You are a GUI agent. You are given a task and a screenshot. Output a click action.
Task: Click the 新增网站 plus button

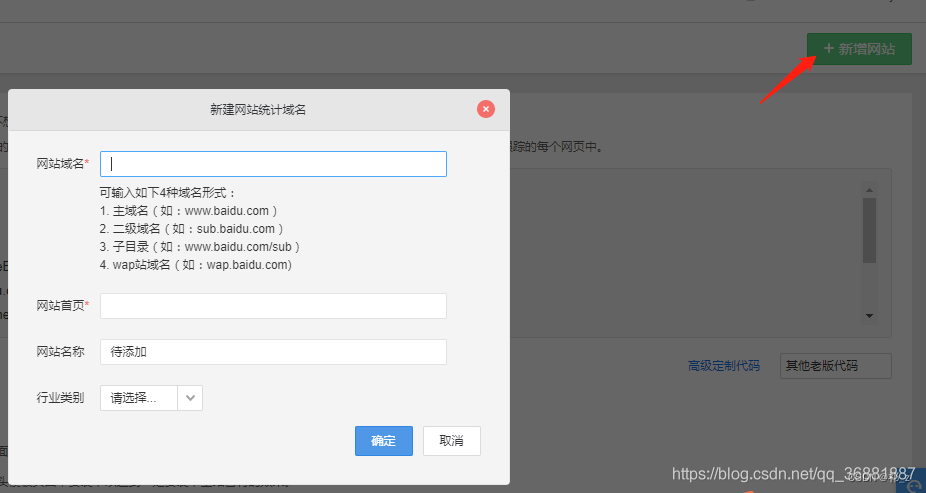859,49
